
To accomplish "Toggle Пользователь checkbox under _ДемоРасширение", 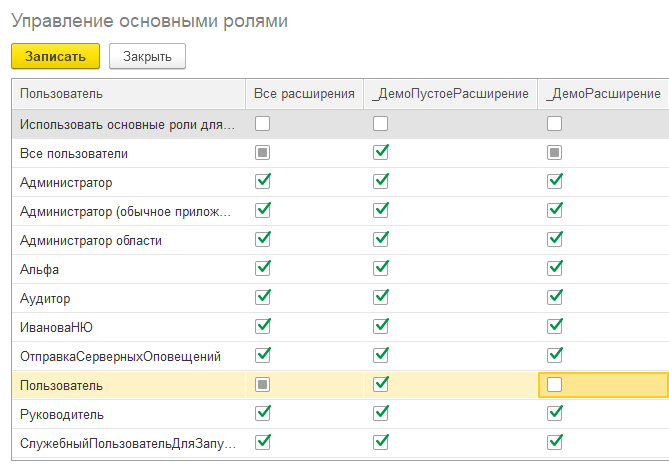I will pos(554,384).
